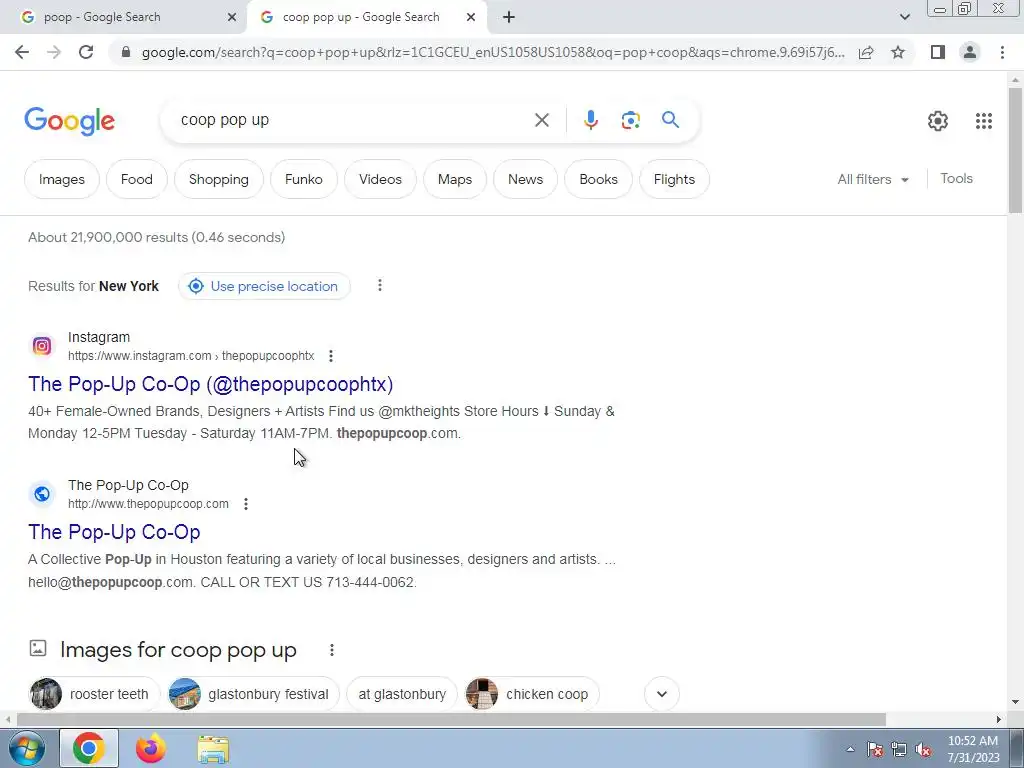Click the network tray icon
This screenshot has width=1024, height=768.
click(x=899, y=750)
